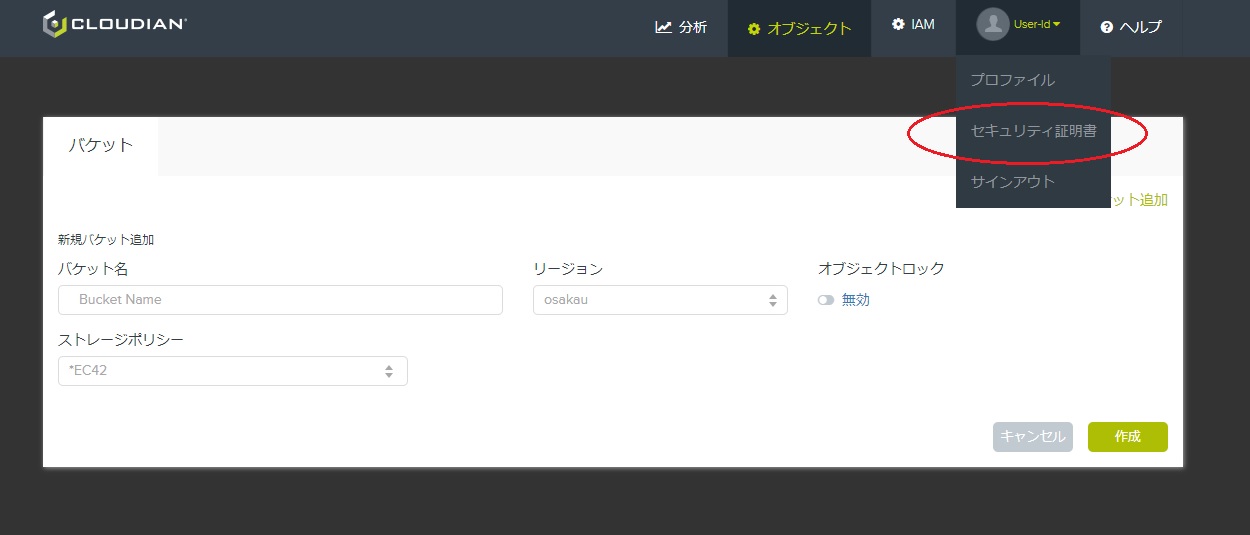Toggle the オブジェクトロック switch
Image resolution: width=1250 pixels, height=535 pixels.
click(x=826, y=300)
